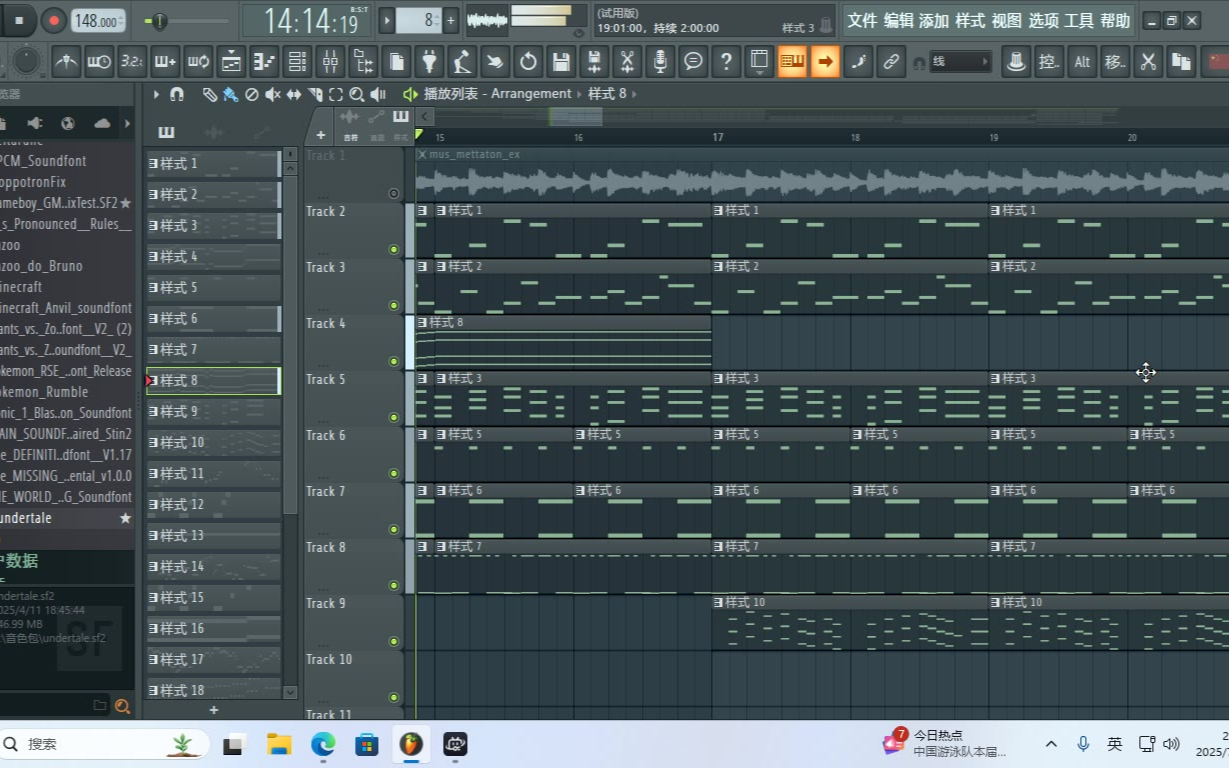Screen dimensions: 1229x768
Task: Click the stop playback button
Action: 20,20
